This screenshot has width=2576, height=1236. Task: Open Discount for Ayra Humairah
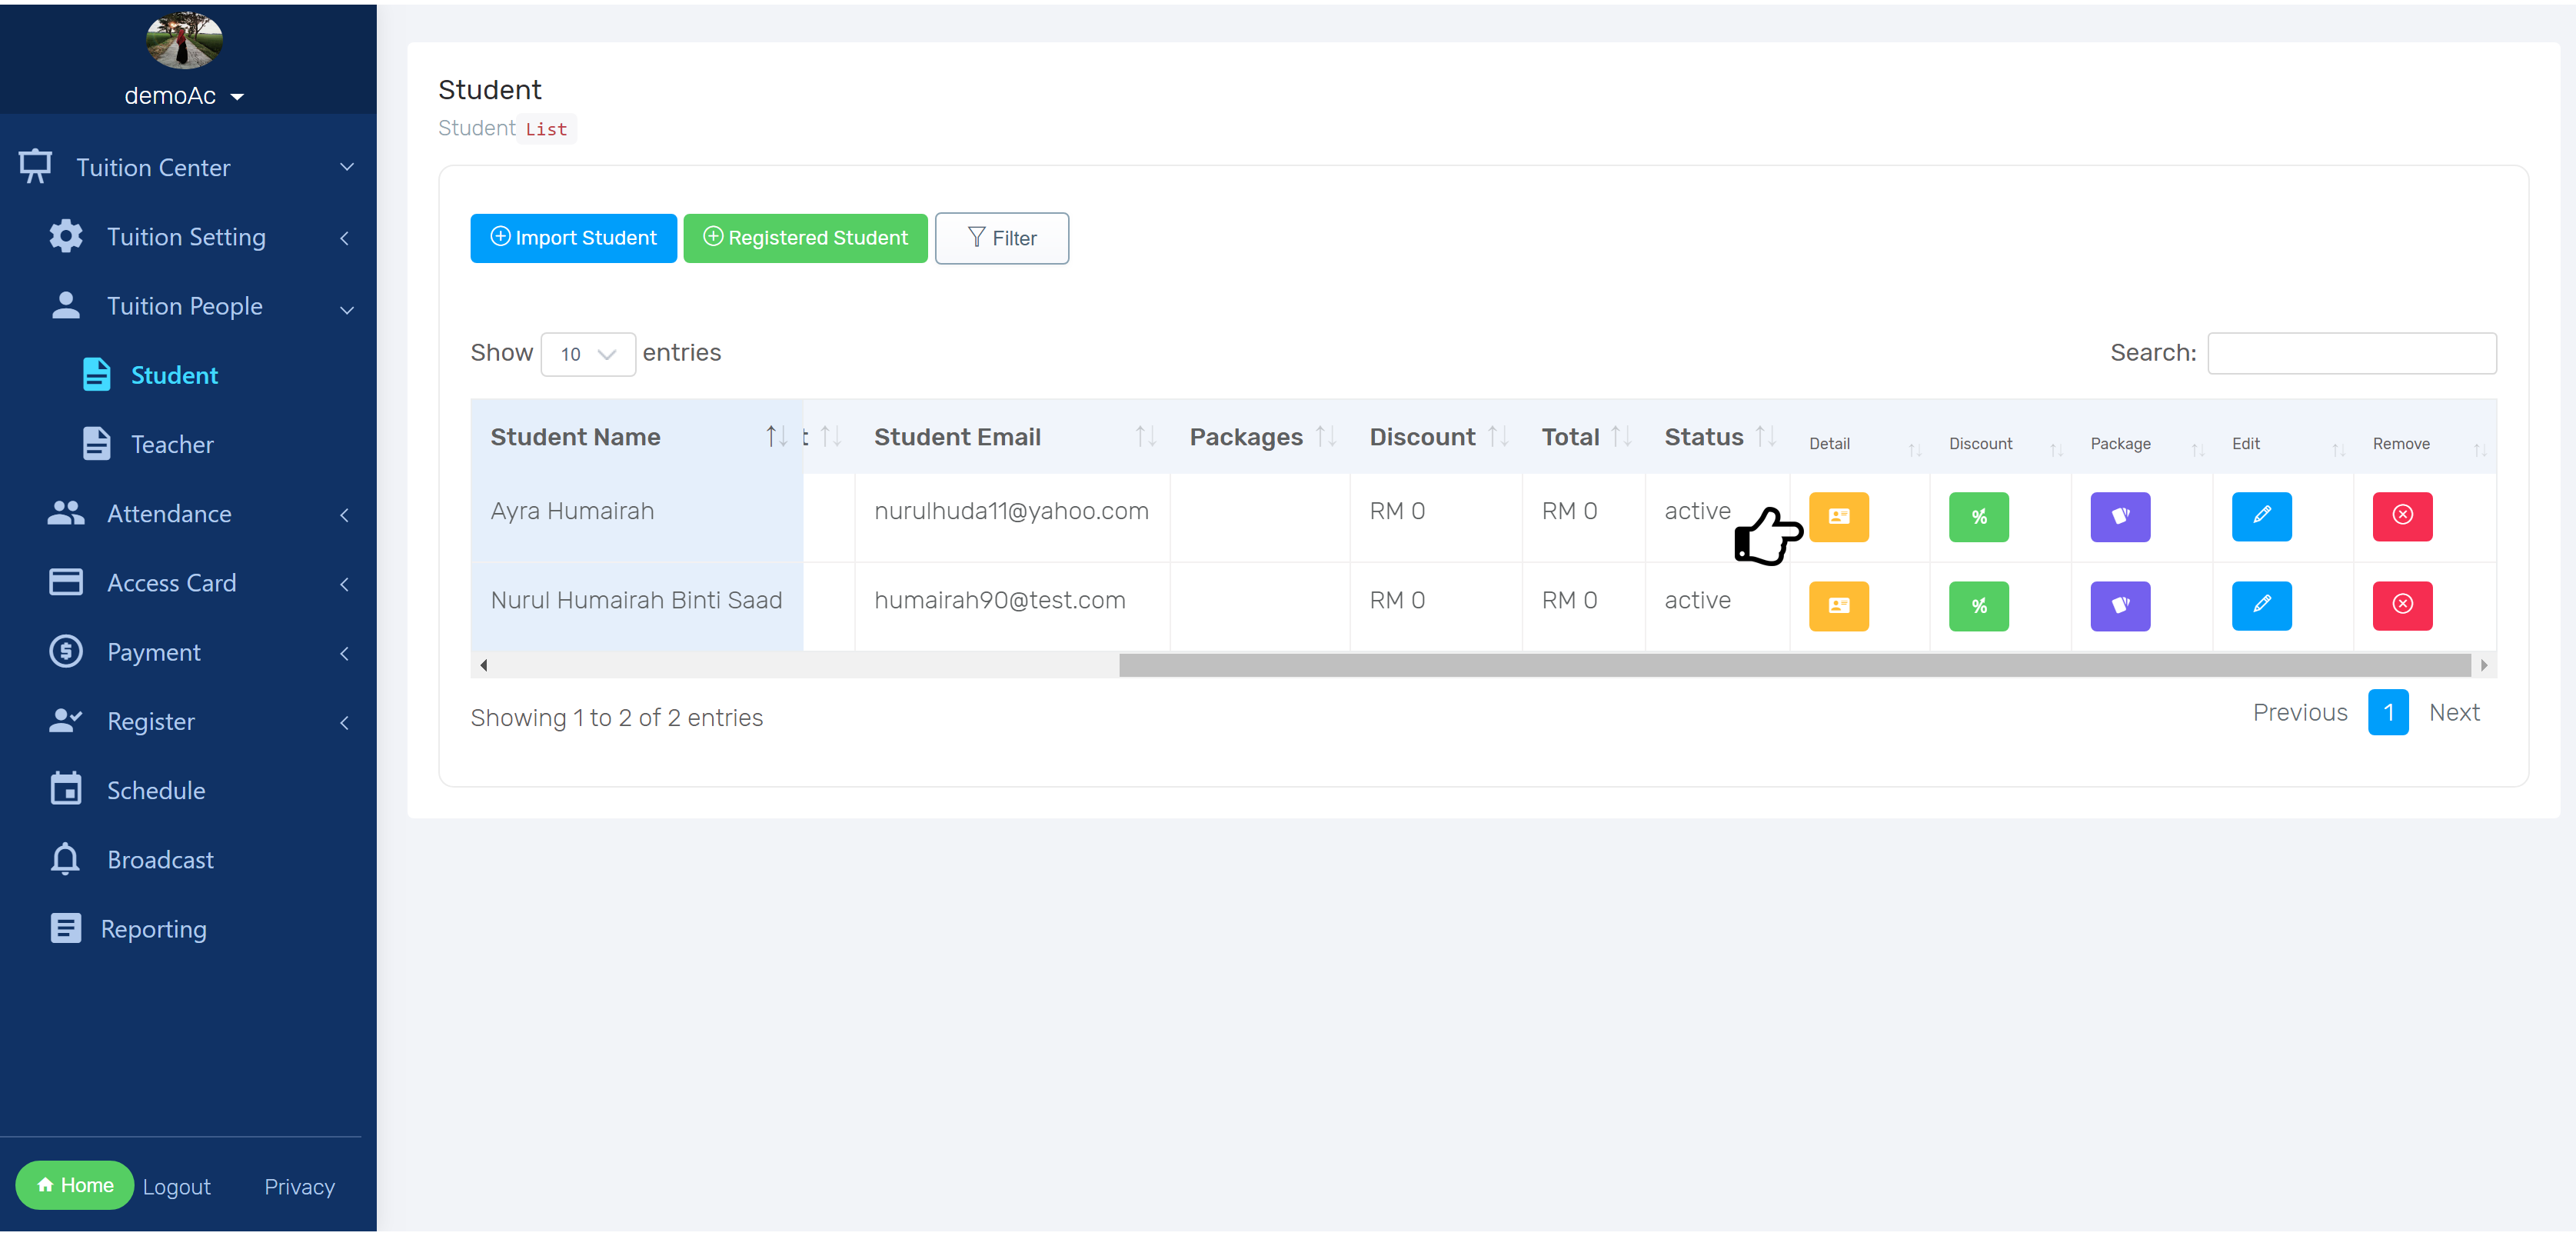pyautogui.click(x=1978, y=517)
